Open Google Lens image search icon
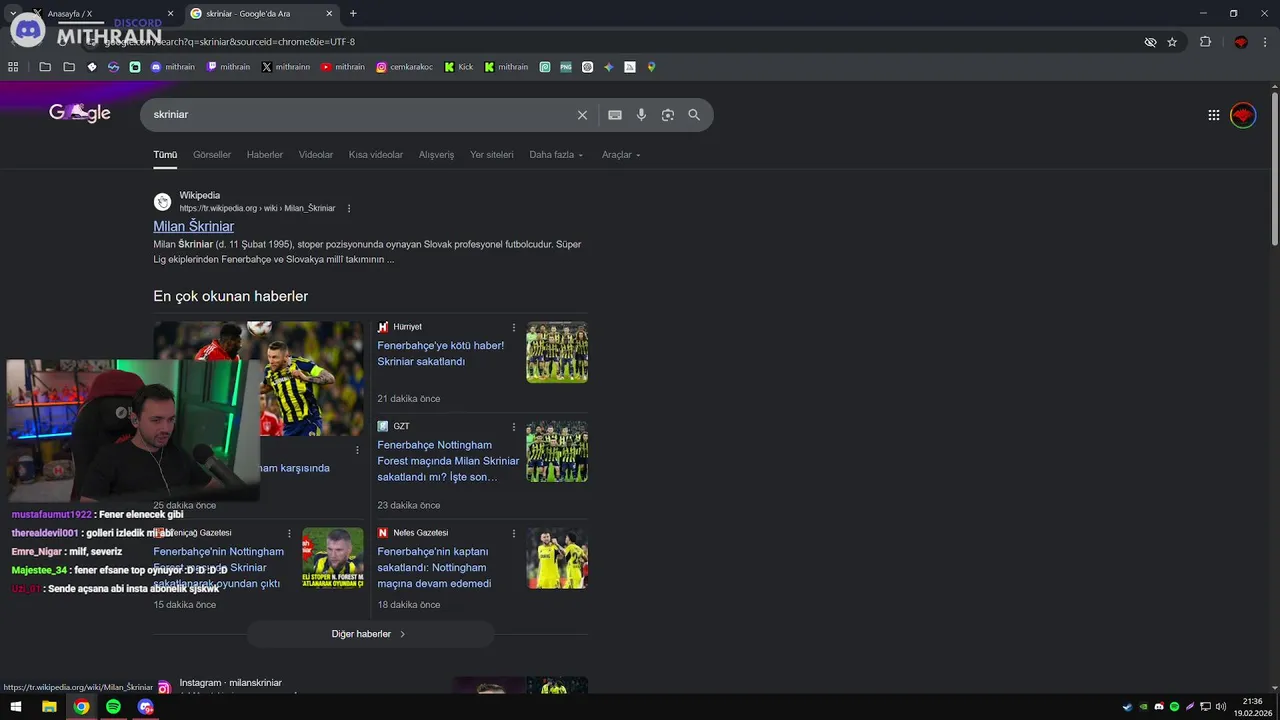The width and height of the screenshot is (1280, 720). (668, 115)
